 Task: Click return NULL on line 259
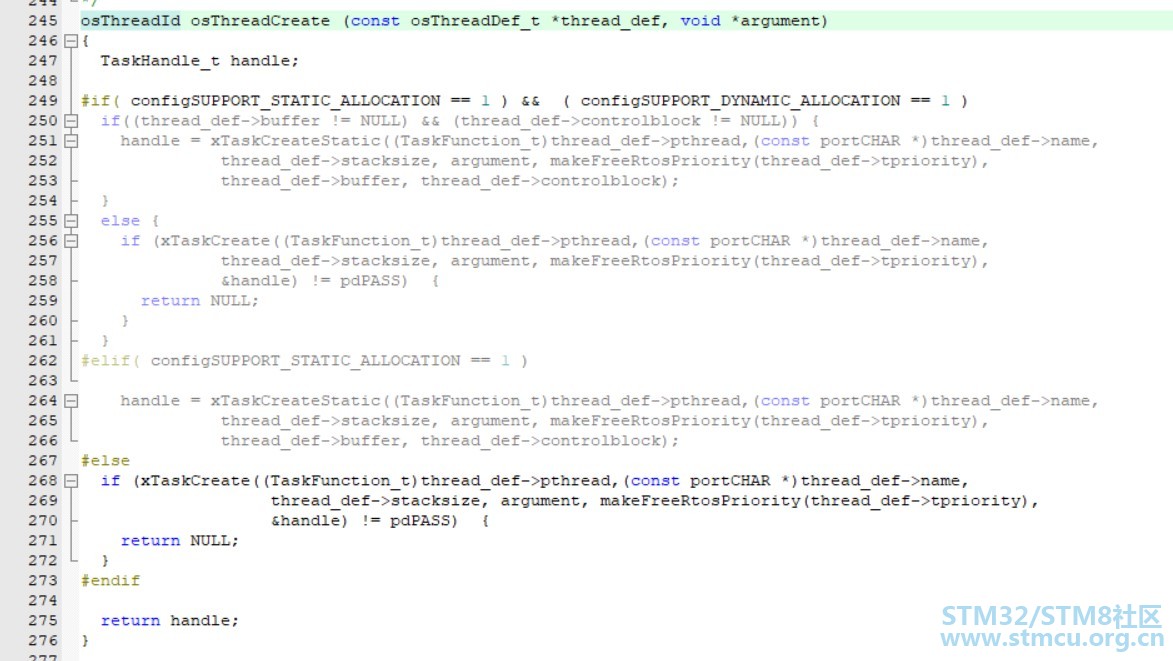tap(199, 301)
